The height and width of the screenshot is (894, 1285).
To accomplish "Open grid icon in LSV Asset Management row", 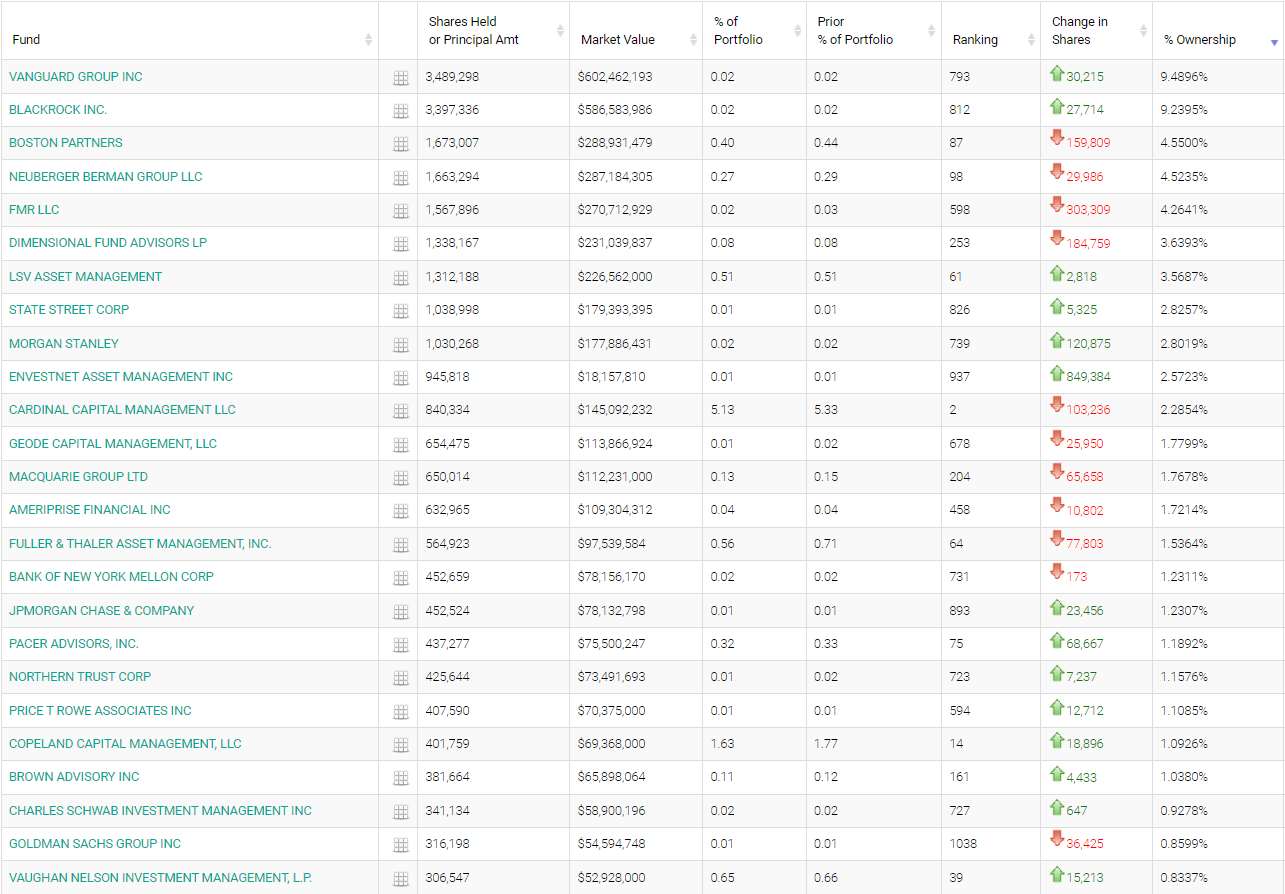I will coord(401,278).
